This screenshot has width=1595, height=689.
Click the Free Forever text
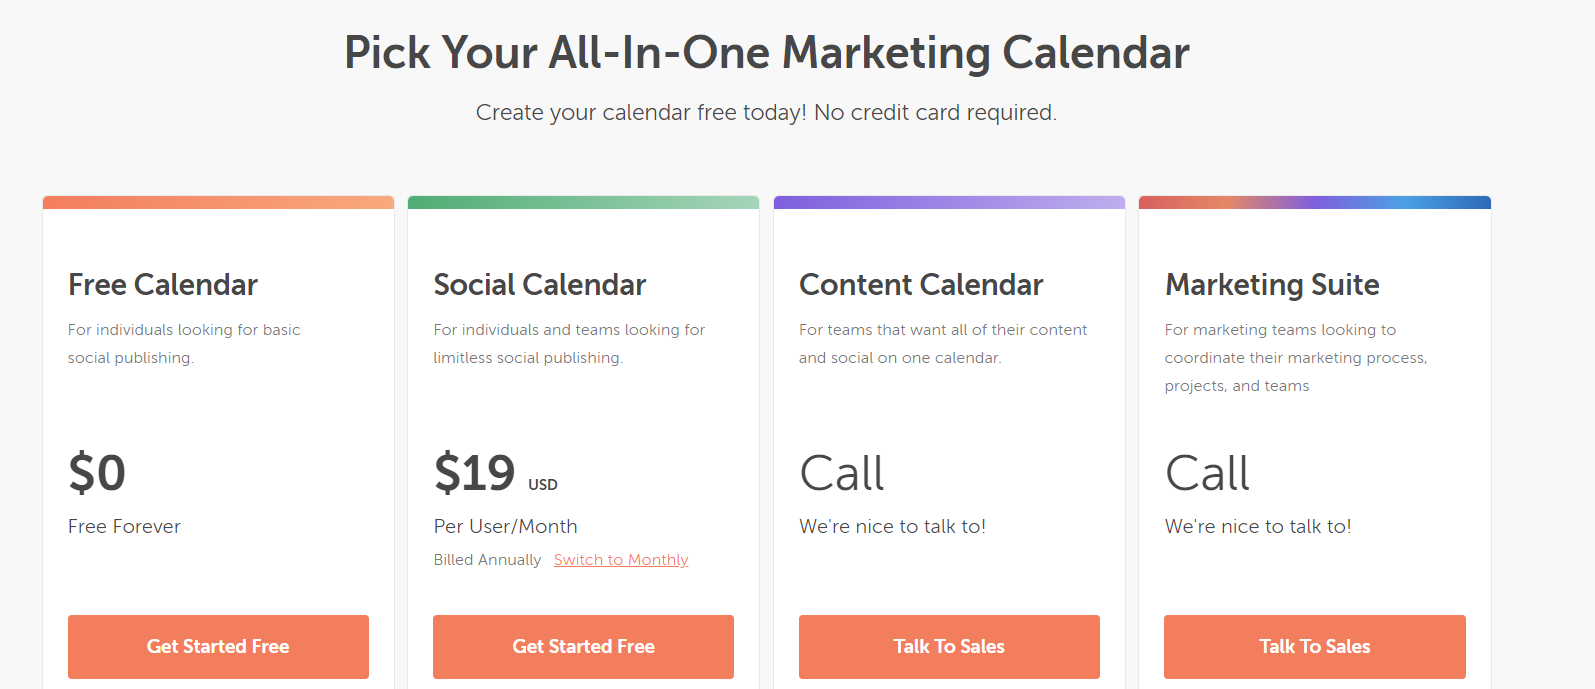tap(124, 527)
